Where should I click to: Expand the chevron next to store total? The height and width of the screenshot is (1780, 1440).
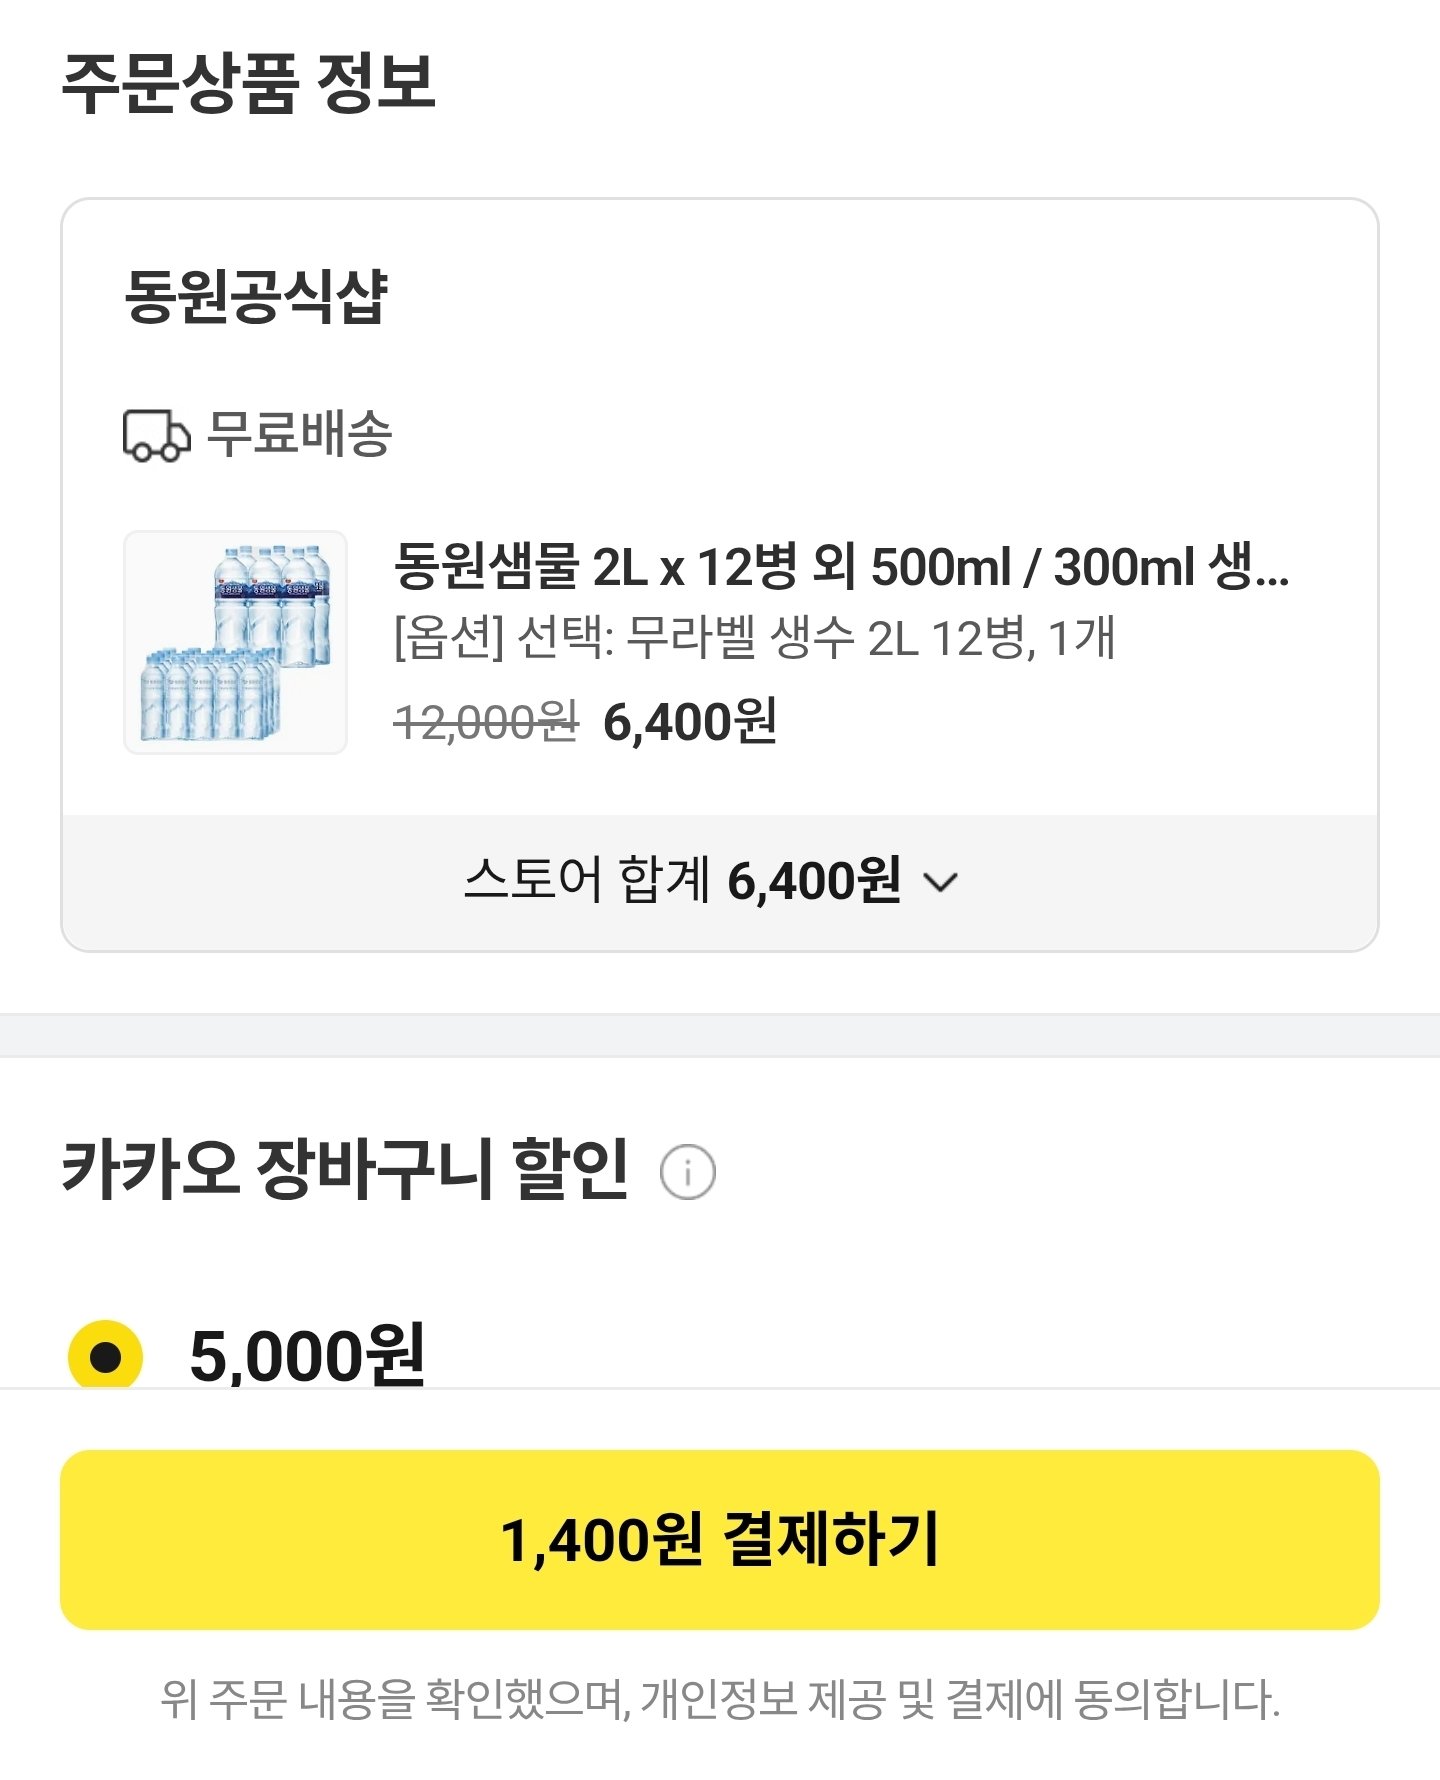[x=941, y=882]
